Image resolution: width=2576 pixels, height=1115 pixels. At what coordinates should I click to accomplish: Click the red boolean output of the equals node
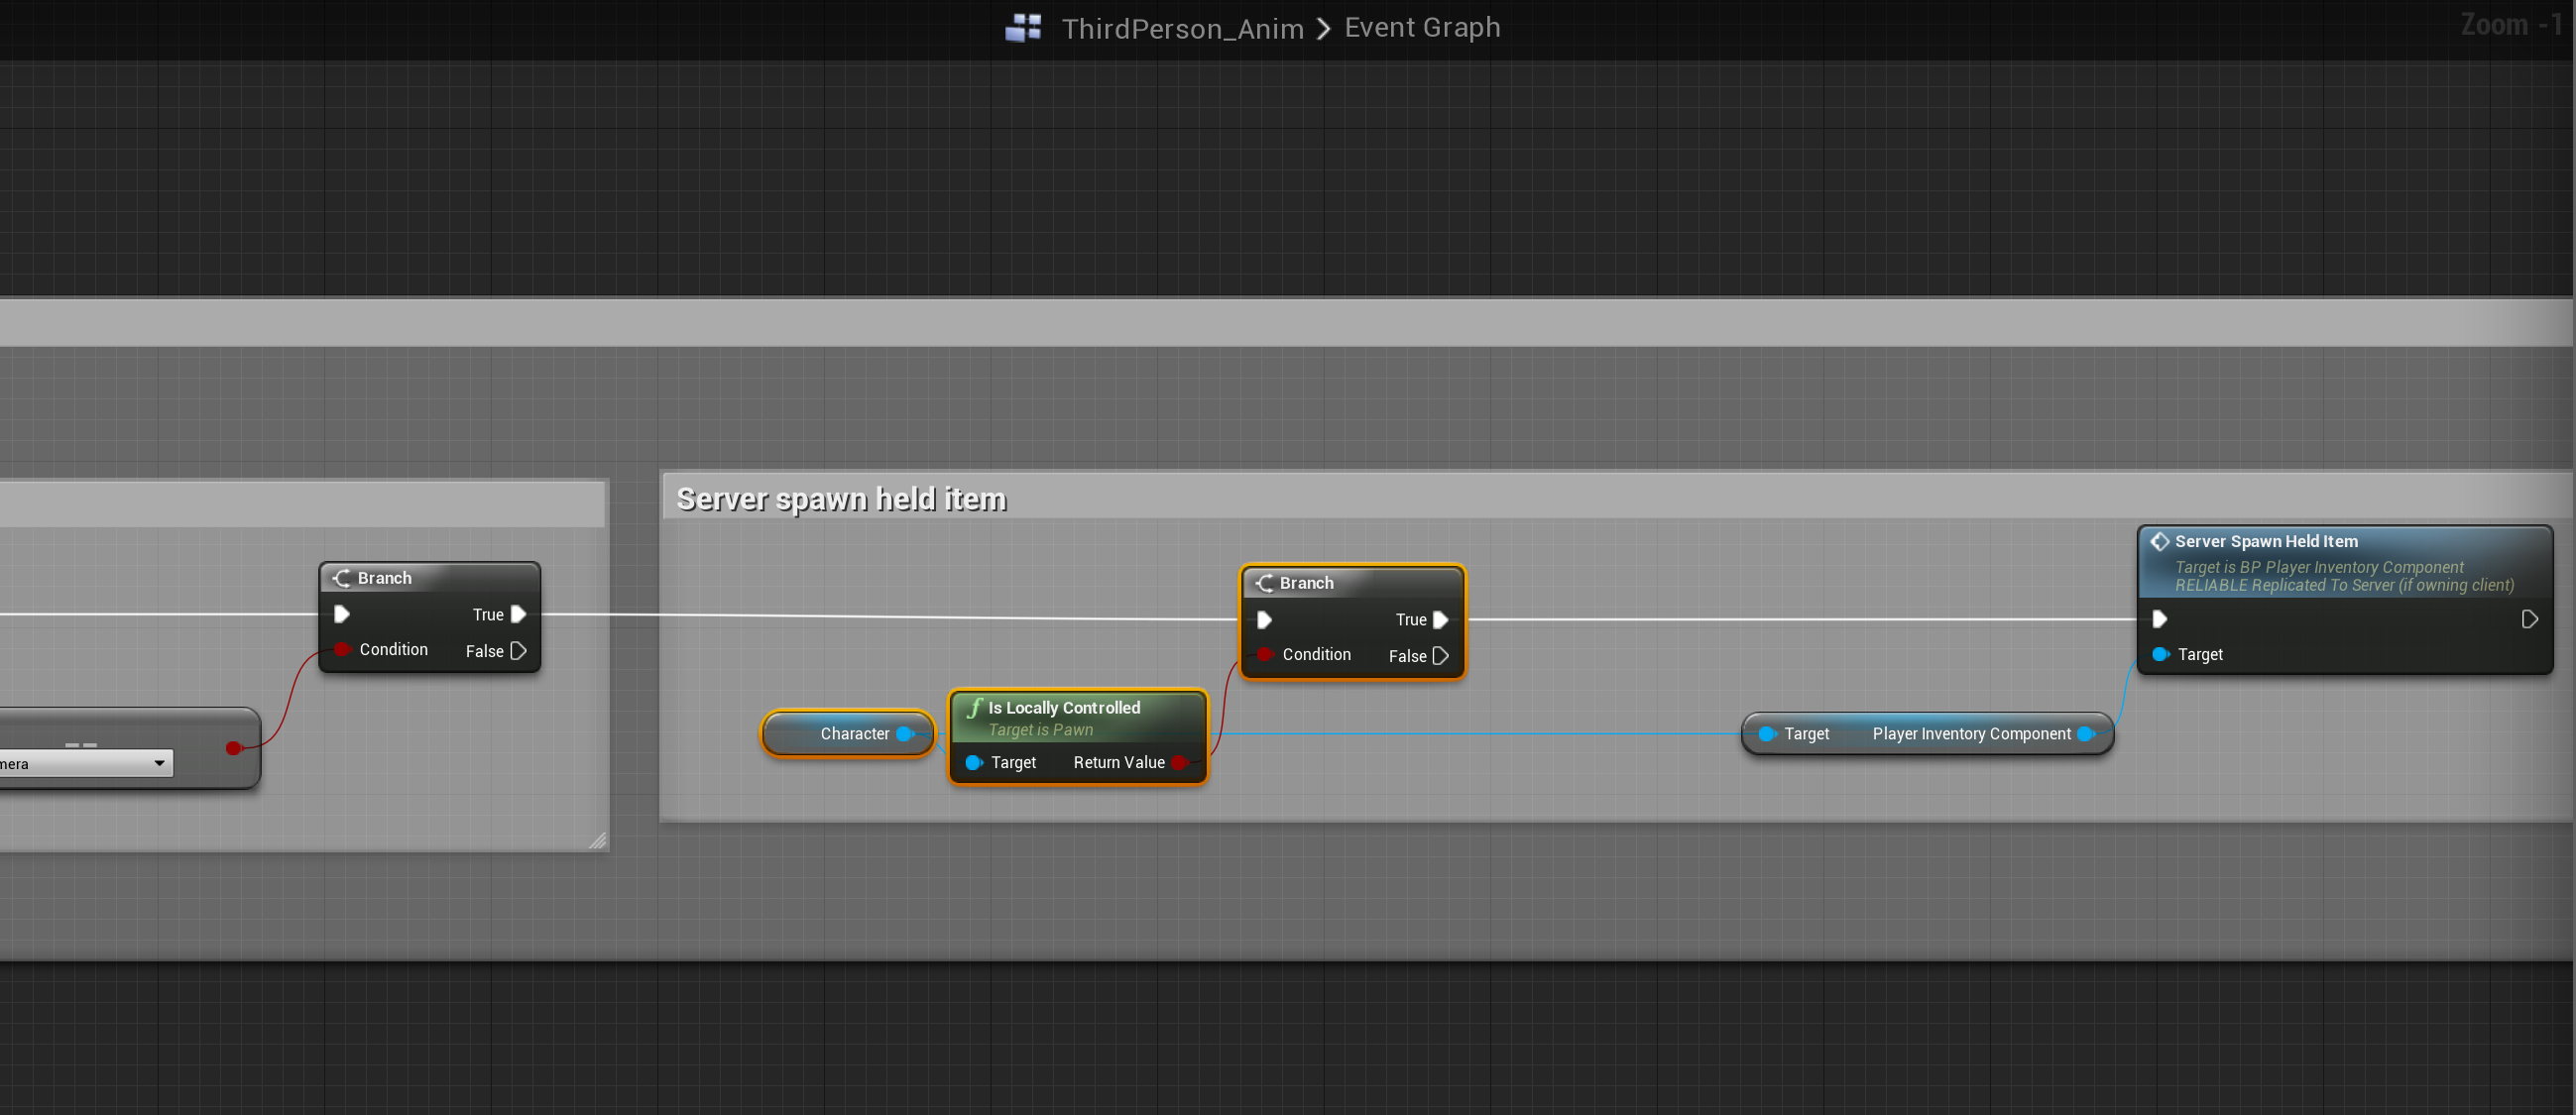tap(233, 748)
